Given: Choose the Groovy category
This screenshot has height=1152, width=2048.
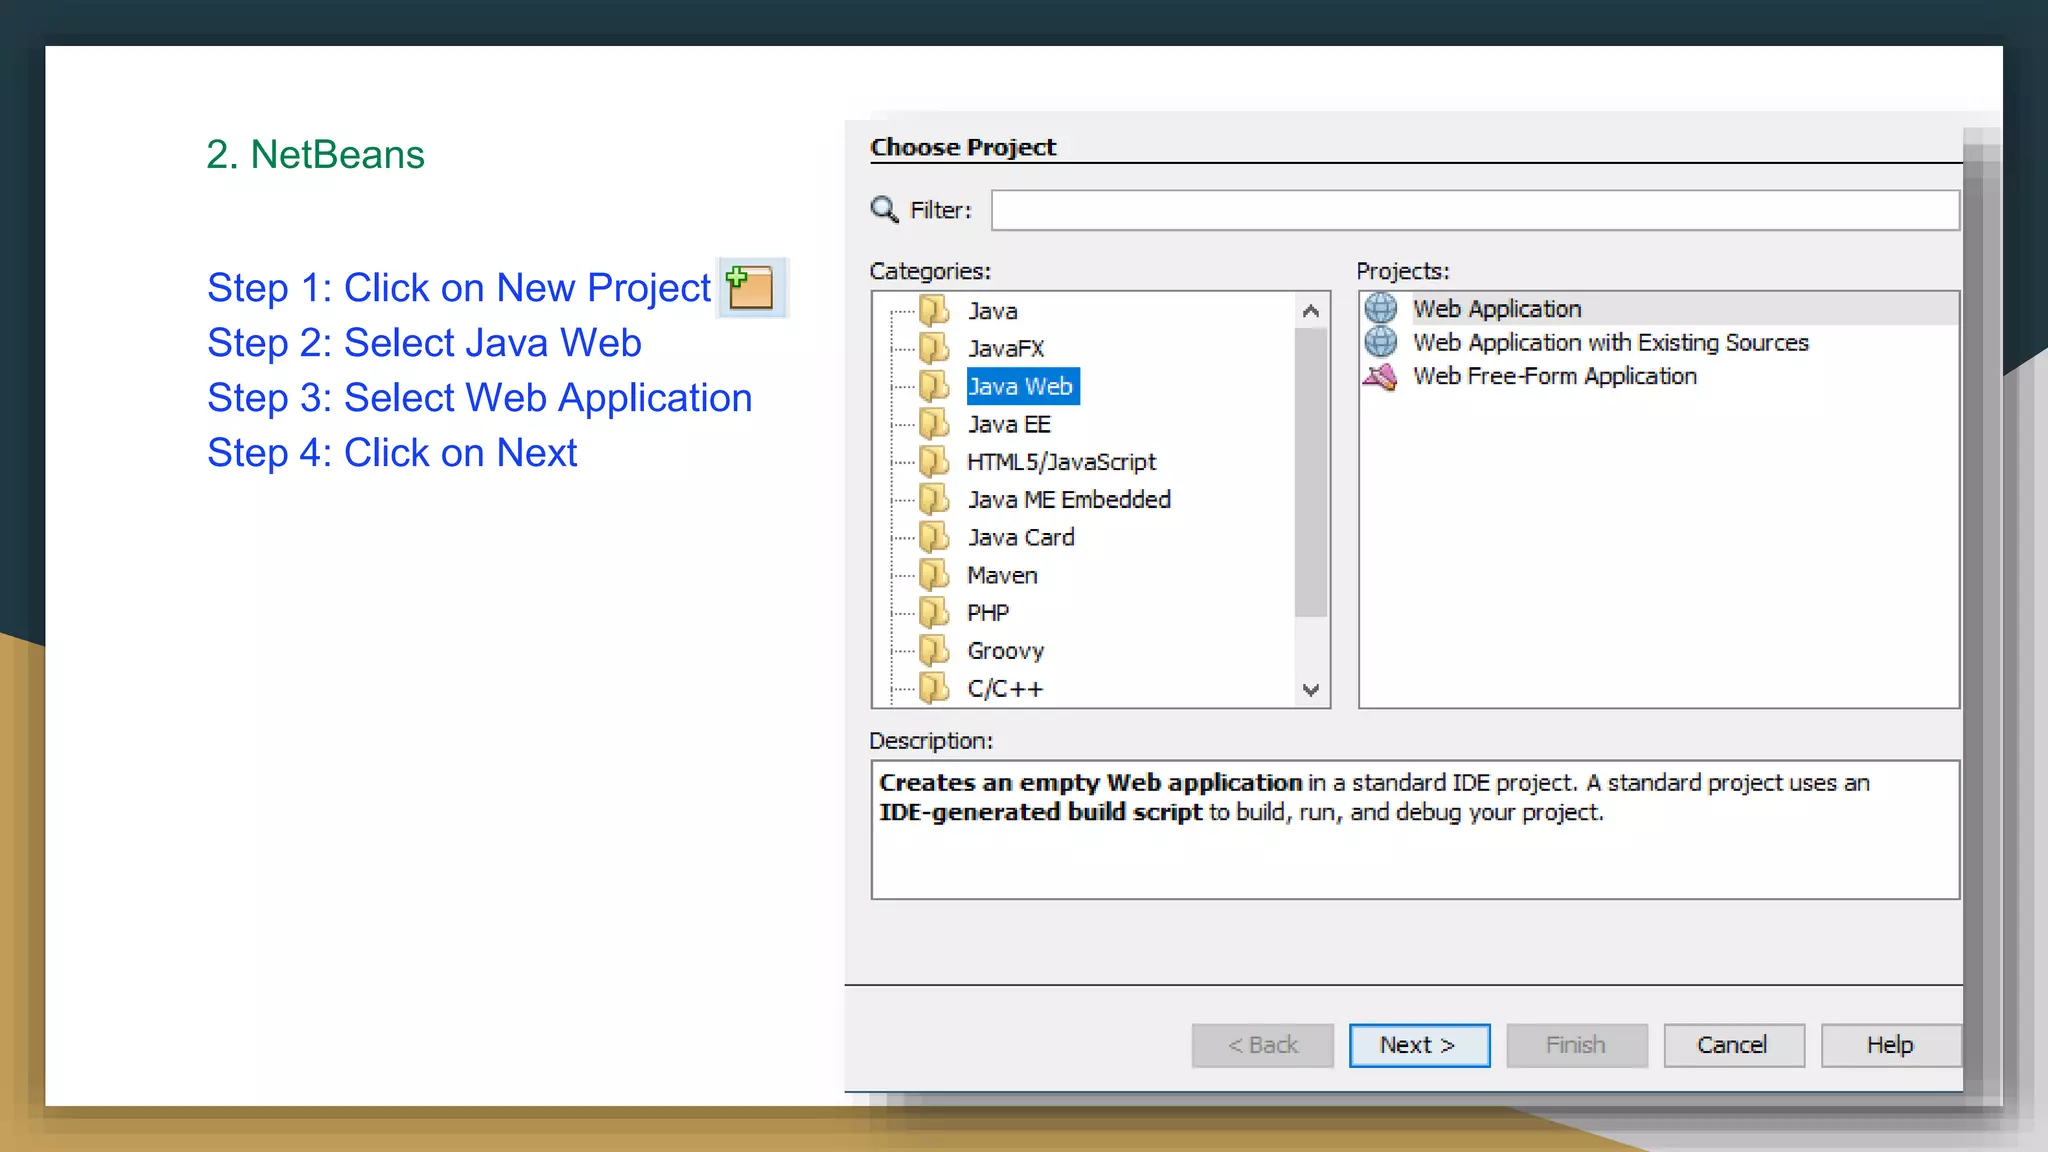Looking at the screenshot, I should [x=1005, y=651].
